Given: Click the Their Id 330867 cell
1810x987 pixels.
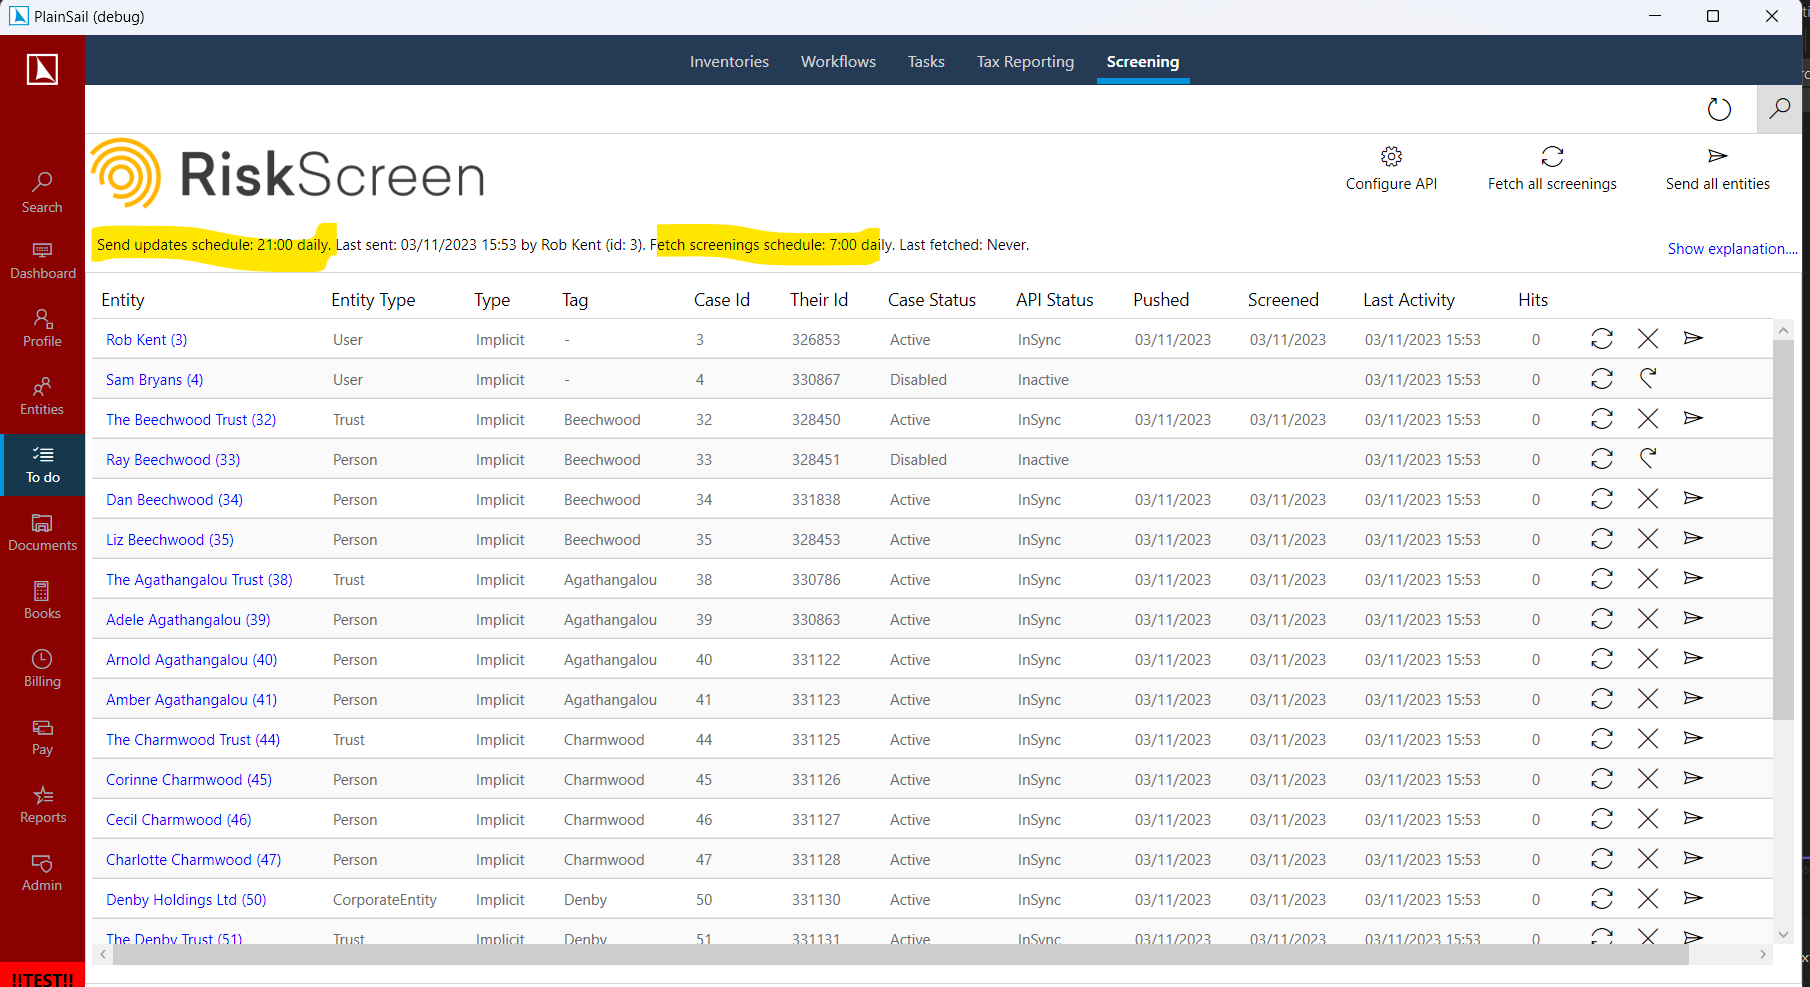Looking at the screenshot, I should pos(816,380).
